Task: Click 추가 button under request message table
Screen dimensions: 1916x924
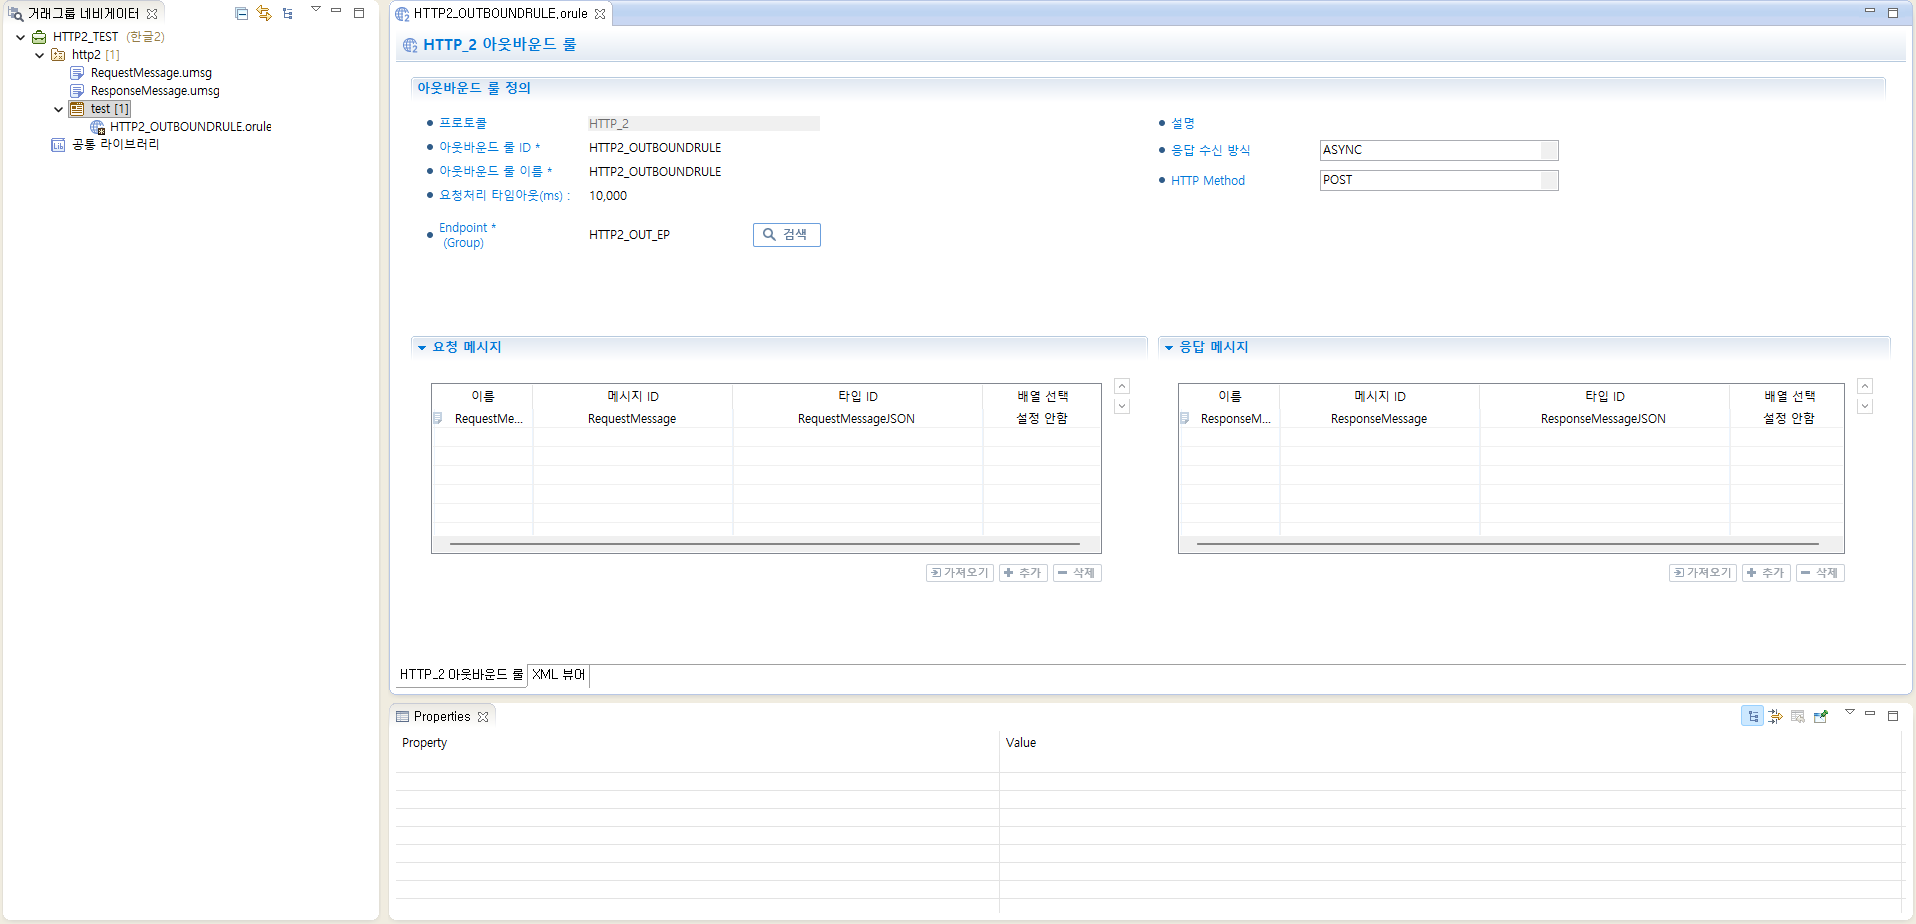Action: (1022, 573)
